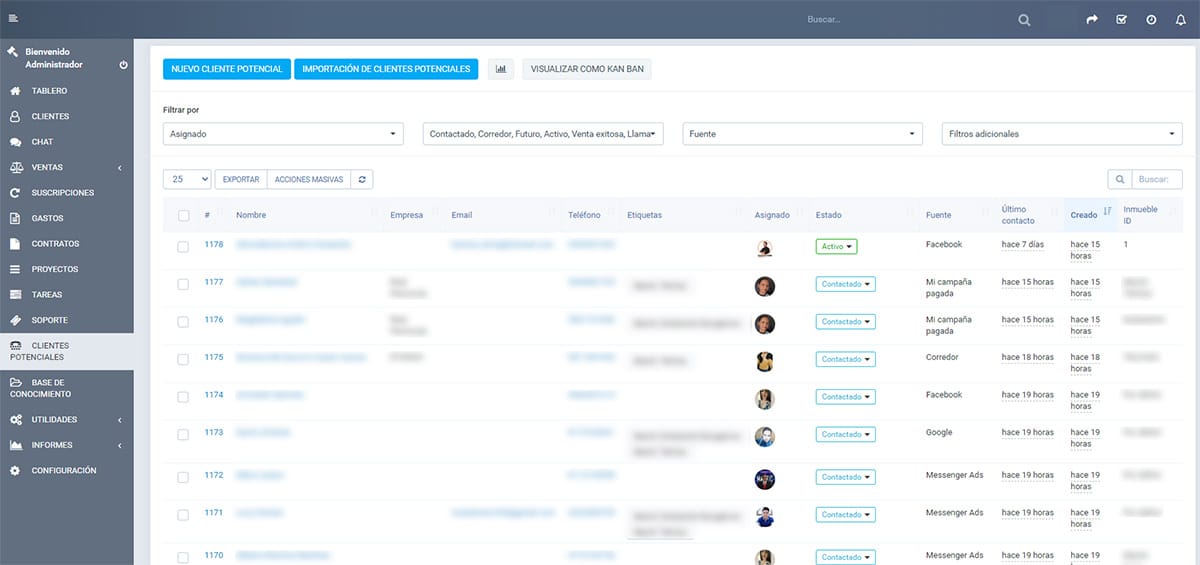Tick the checkbox for lead 1176

[x=183, y=322]
